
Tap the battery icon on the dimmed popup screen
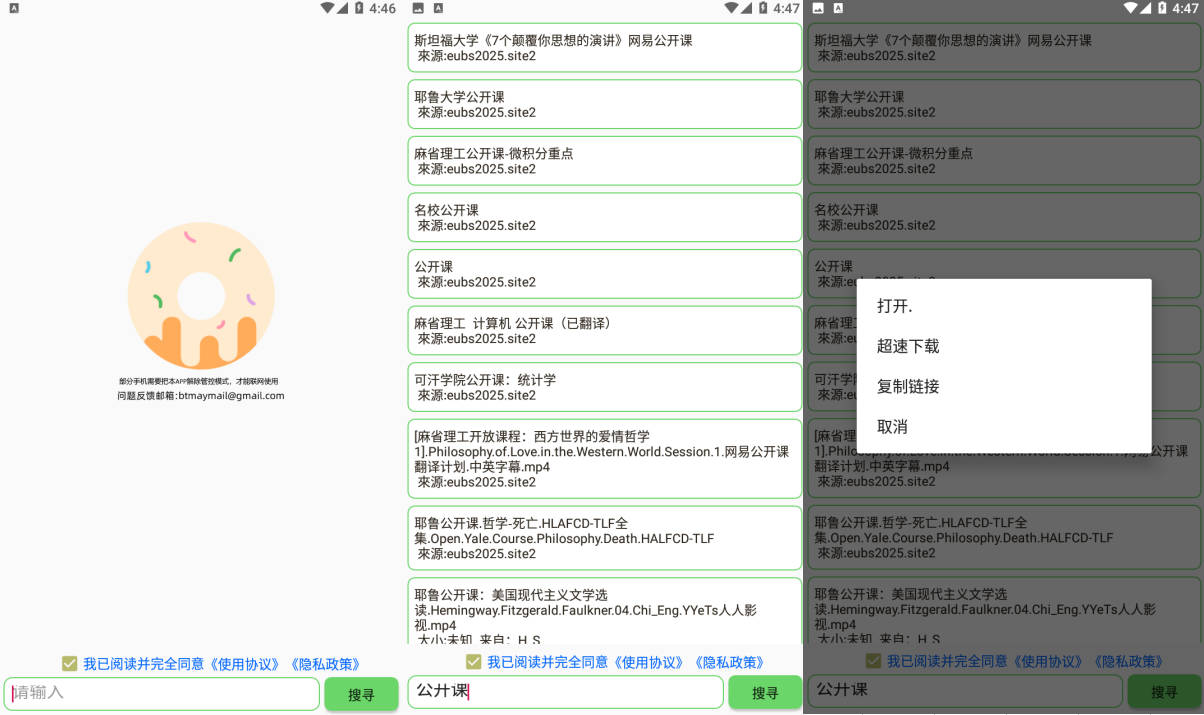[1162, 8]
